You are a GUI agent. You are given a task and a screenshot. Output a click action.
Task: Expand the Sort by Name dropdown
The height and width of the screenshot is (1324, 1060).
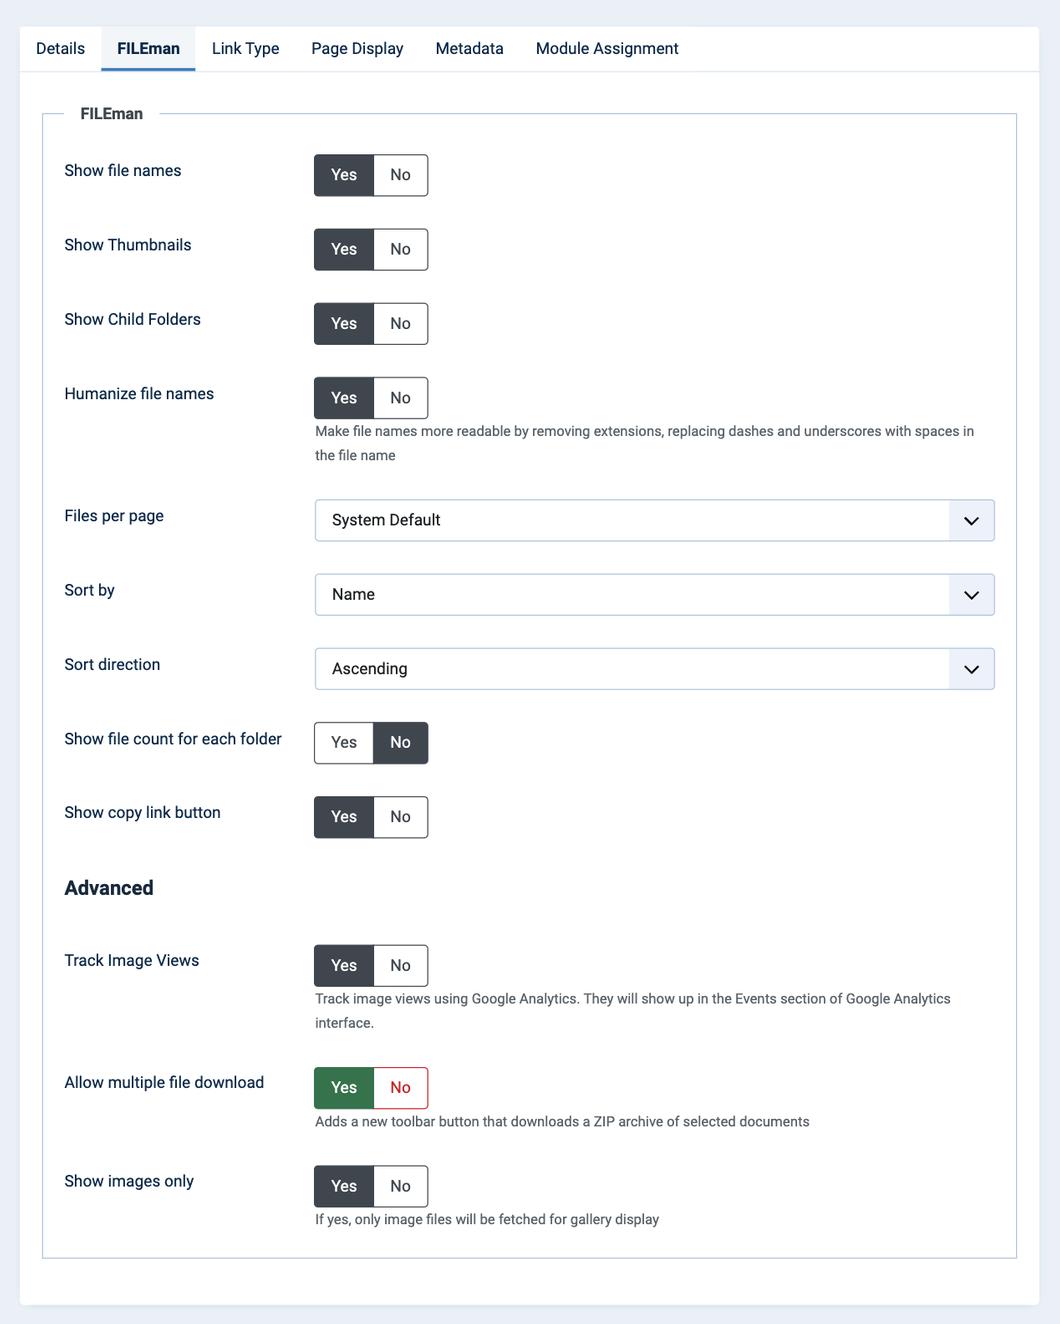[654, 595]
